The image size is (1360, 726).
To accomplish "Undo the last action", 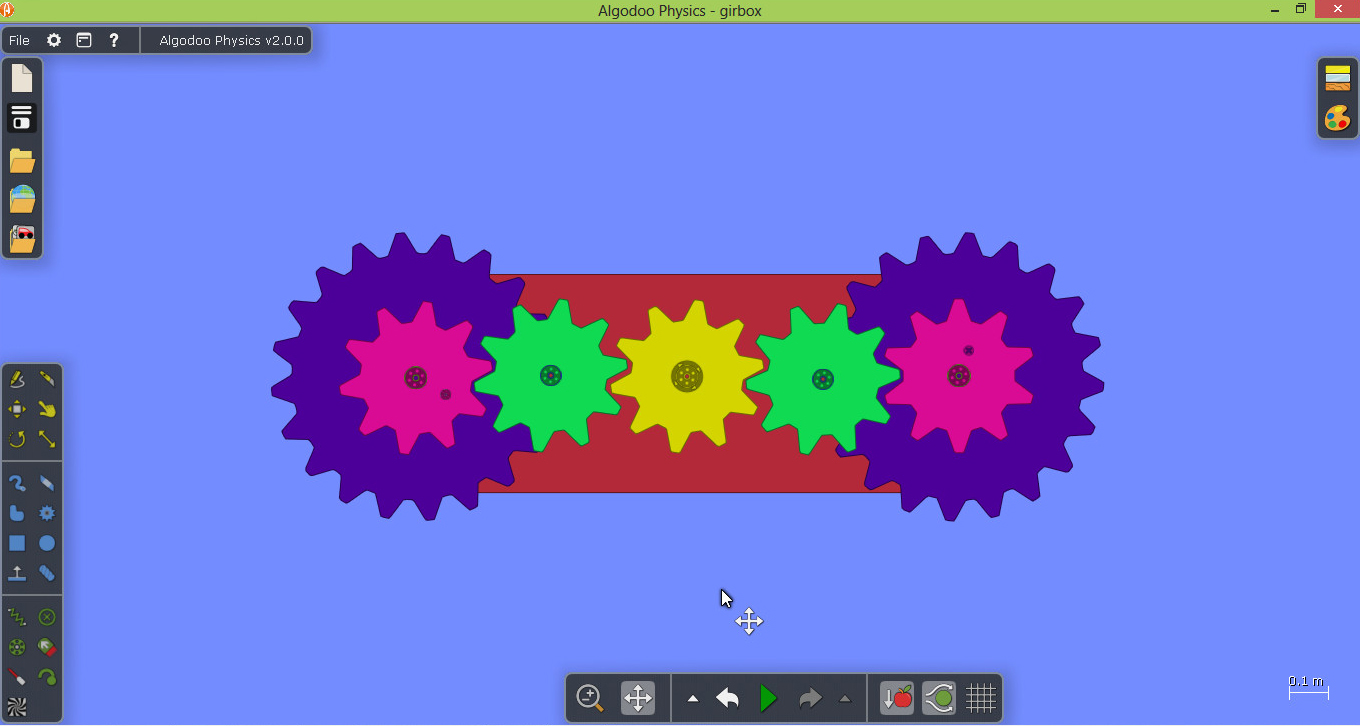I will [727, 698].
